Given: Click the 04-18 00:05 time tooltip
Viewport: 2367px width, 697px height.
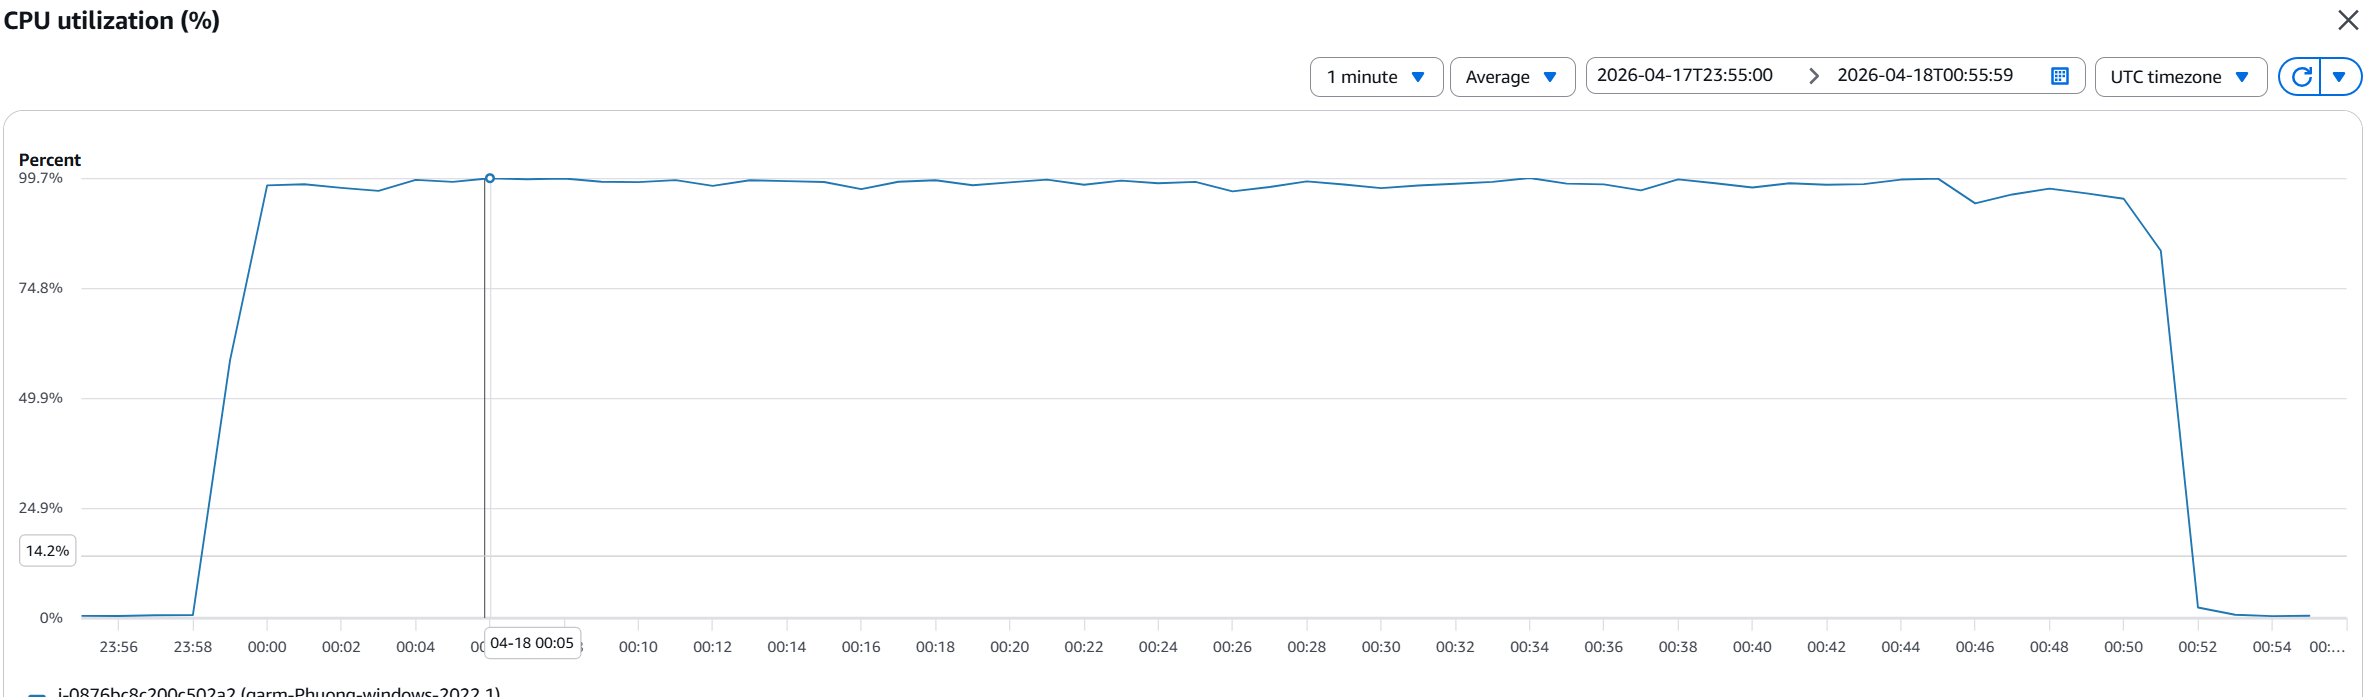Looking at the screenshot, I should pyautogui.click(x=532, y=643).
